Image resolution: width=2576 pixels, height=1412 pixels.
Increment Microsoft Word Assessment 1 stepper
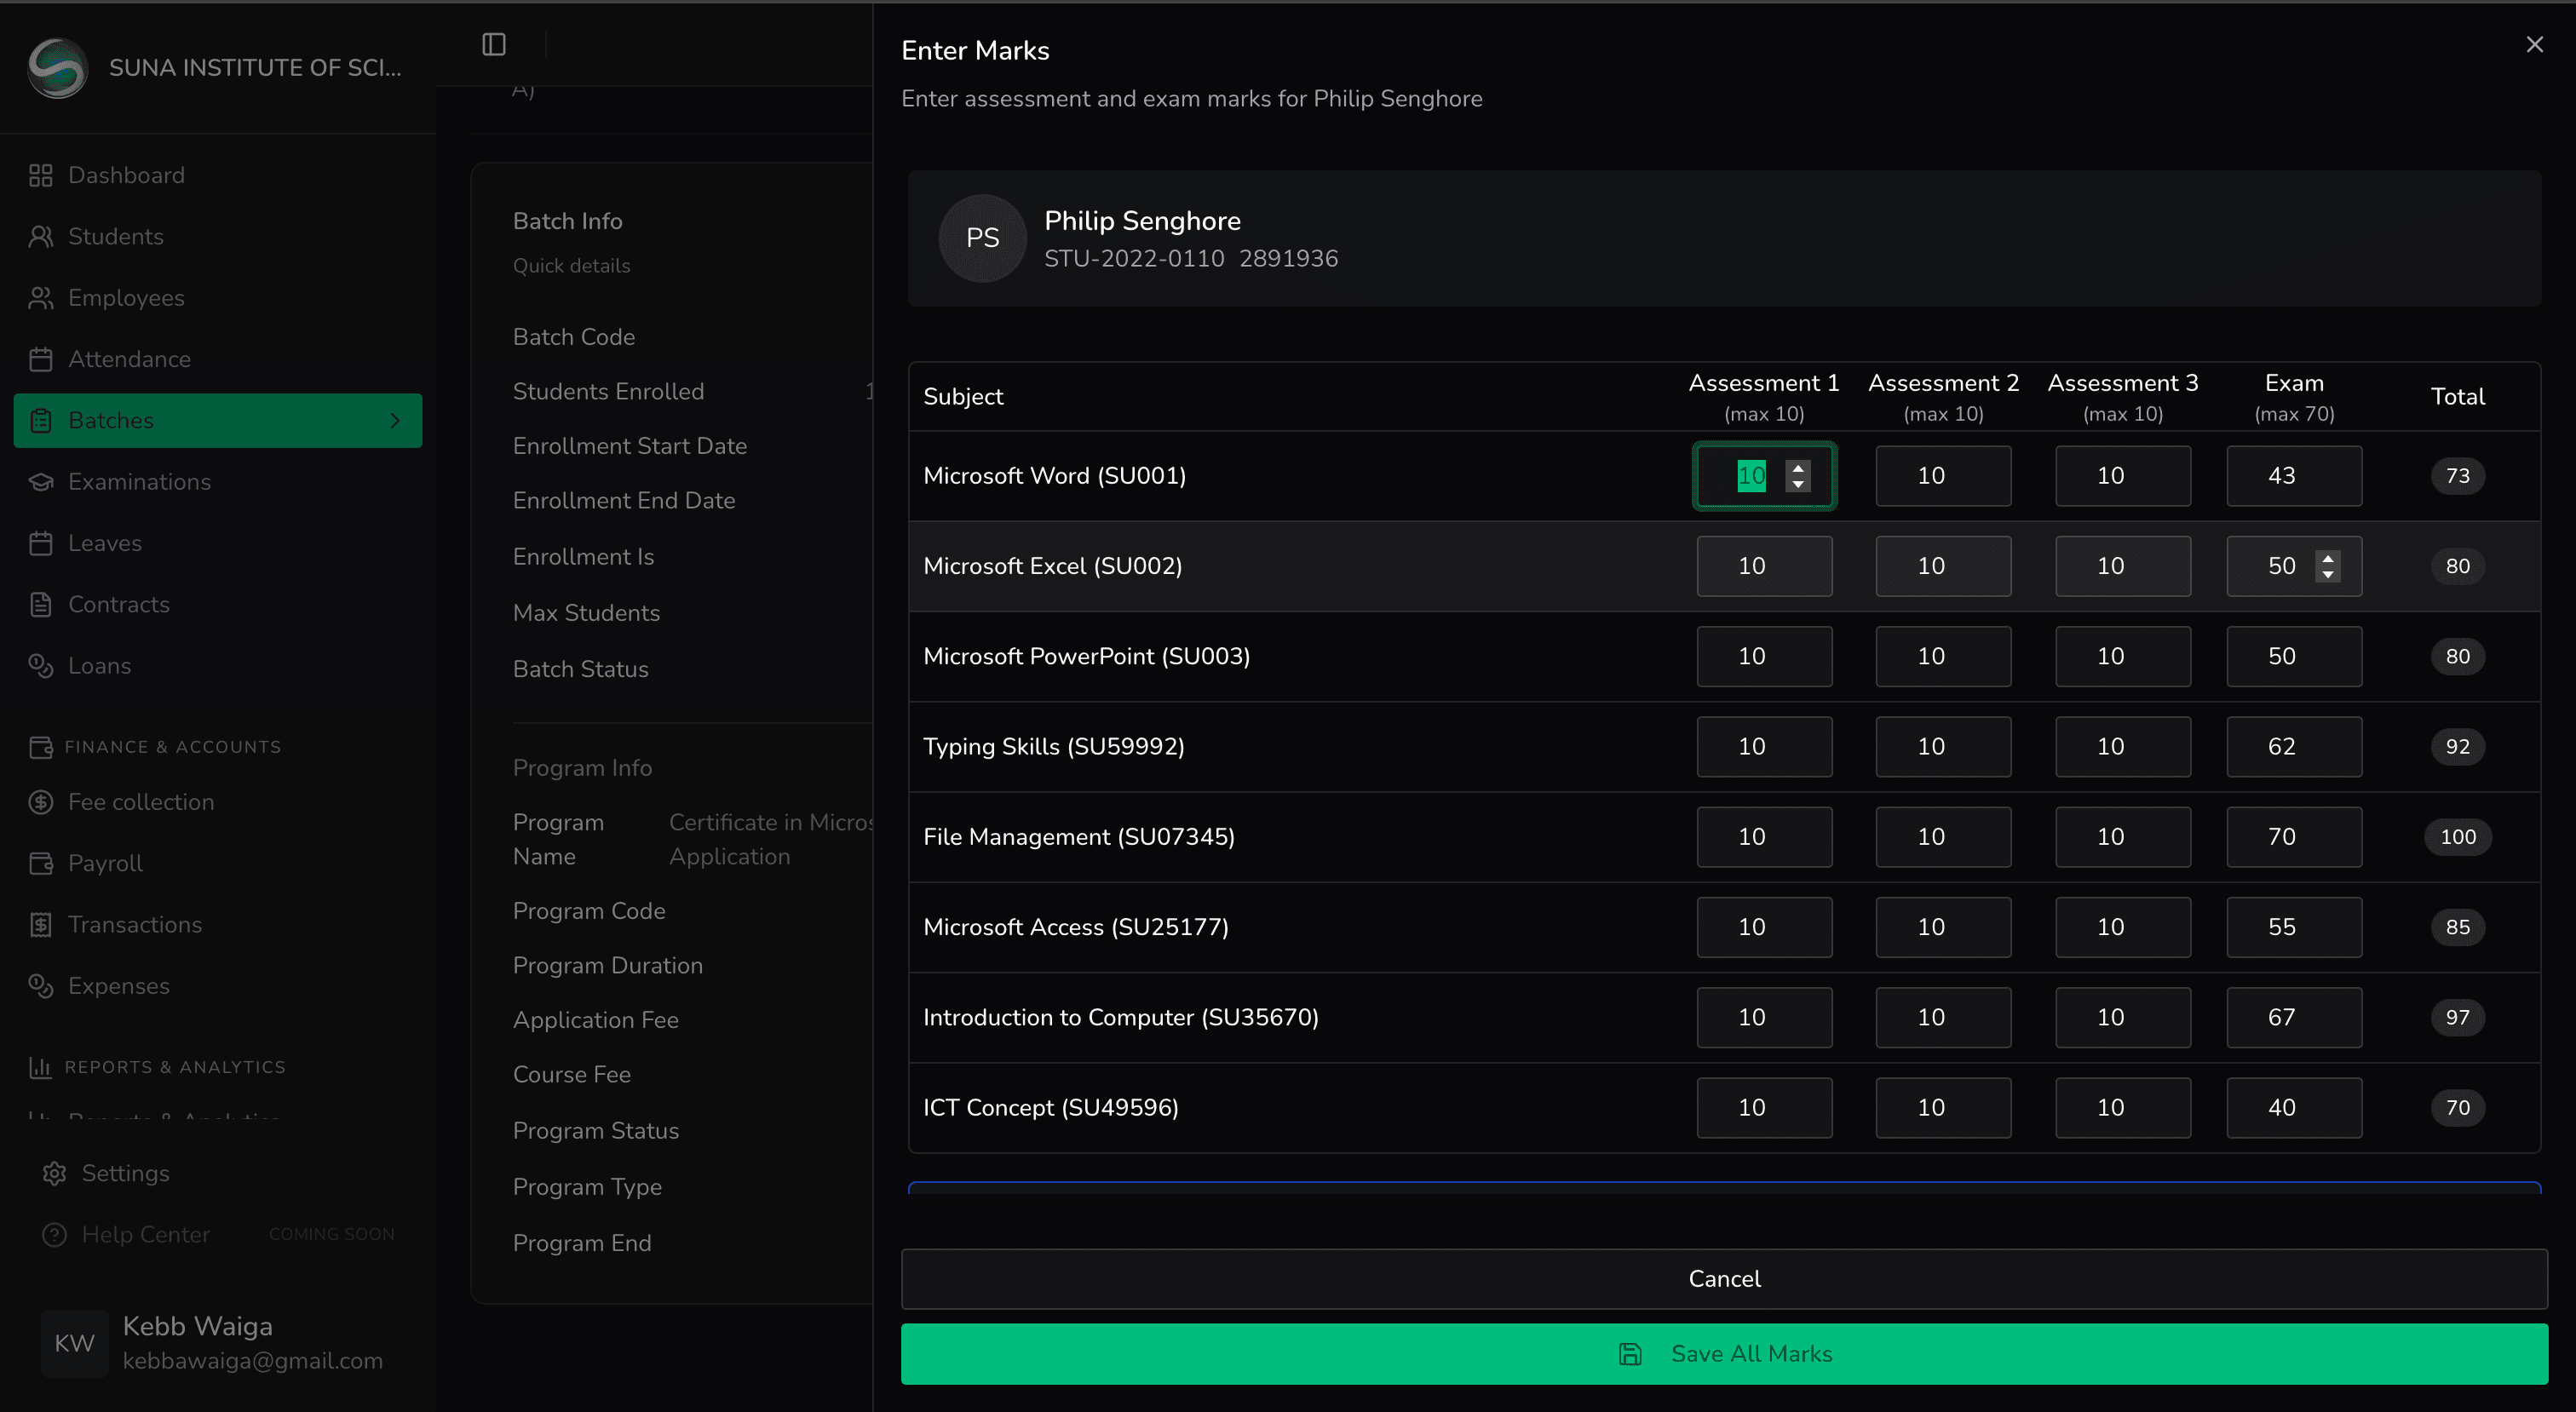point(1798,468)
